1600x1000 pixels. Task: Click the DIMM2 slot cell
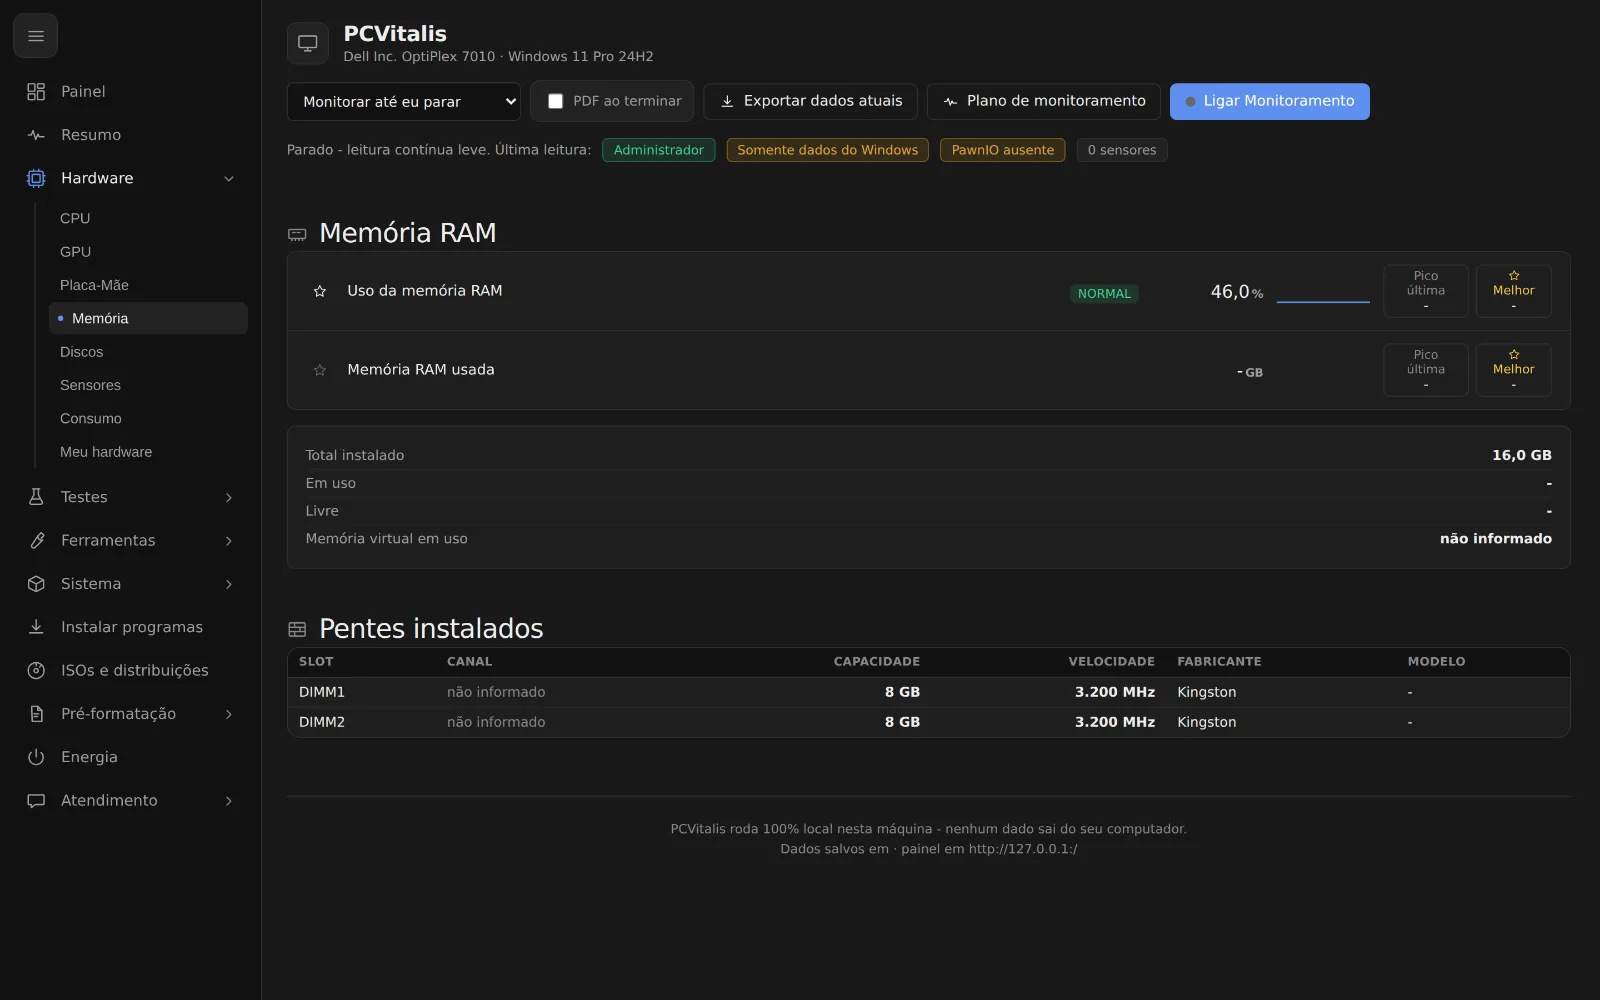[322, 722]
